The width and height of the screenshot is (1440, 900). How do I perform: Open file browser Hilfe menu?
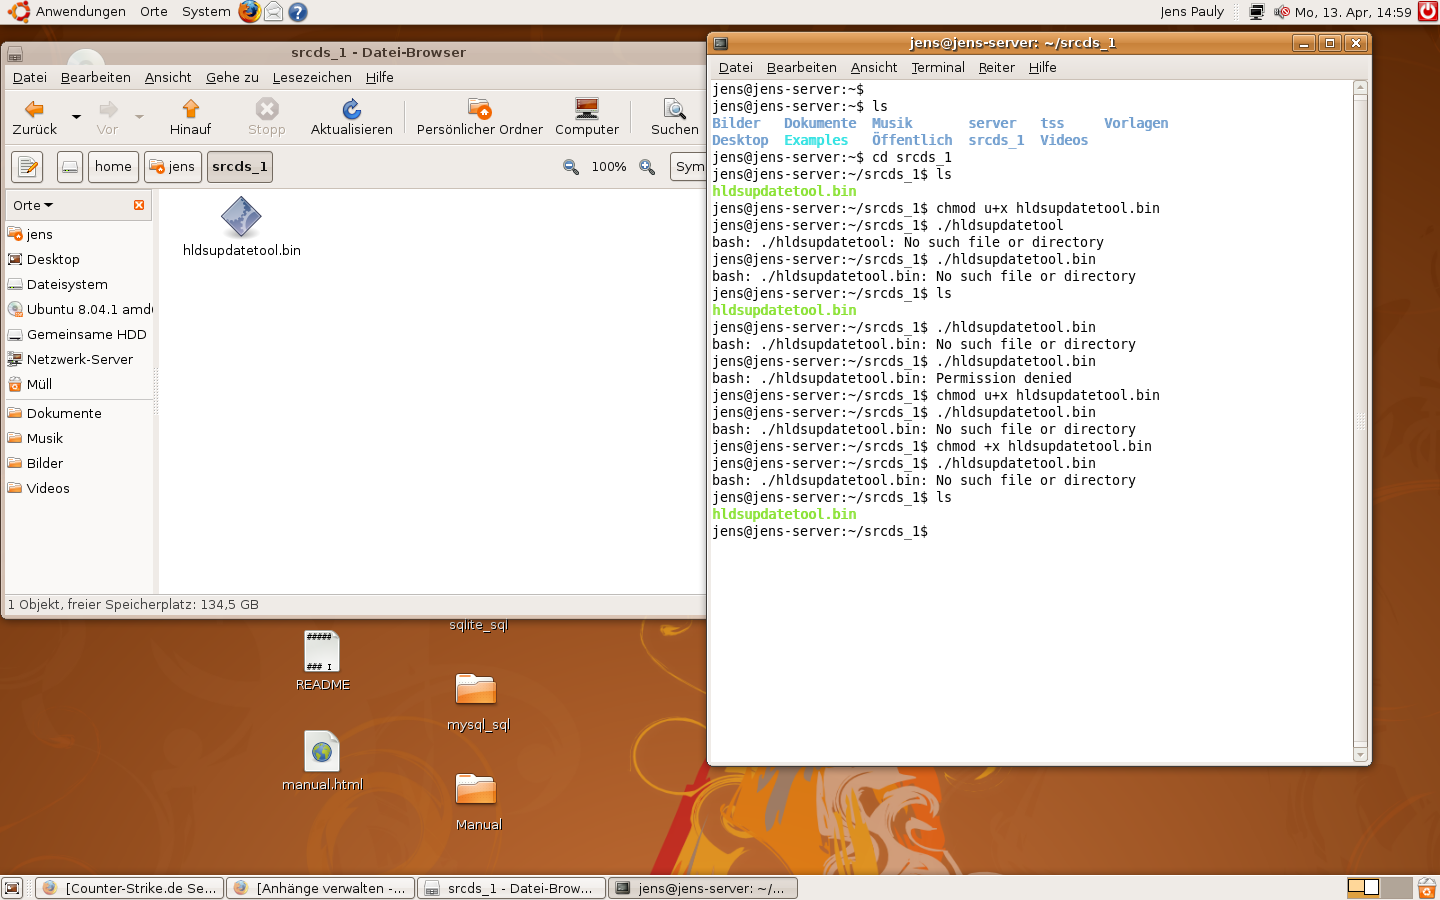coord(379,77)
